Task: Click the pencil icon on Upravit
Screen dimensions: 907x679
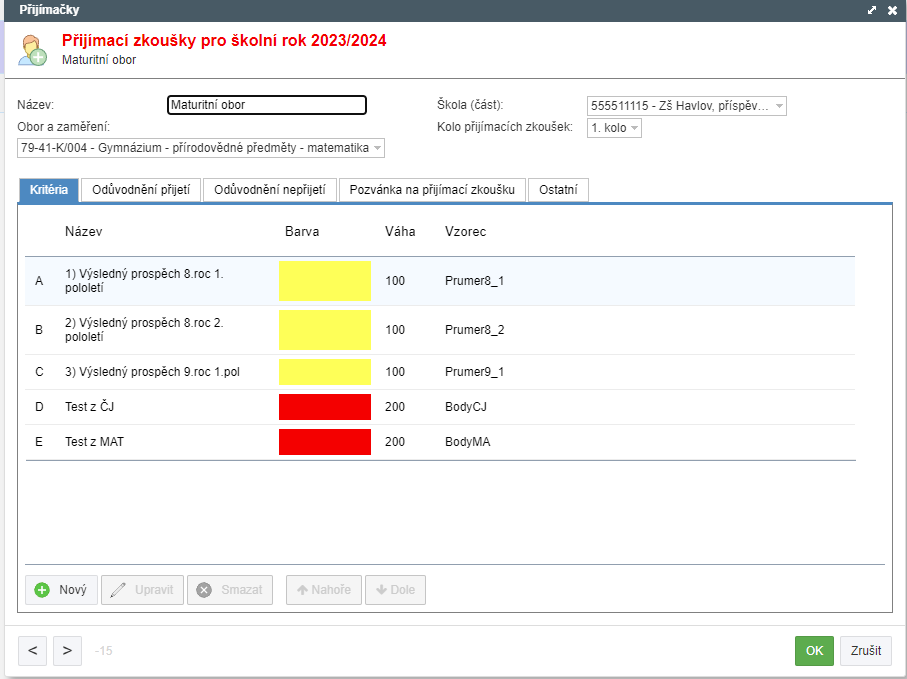Action: coord(118,590)
